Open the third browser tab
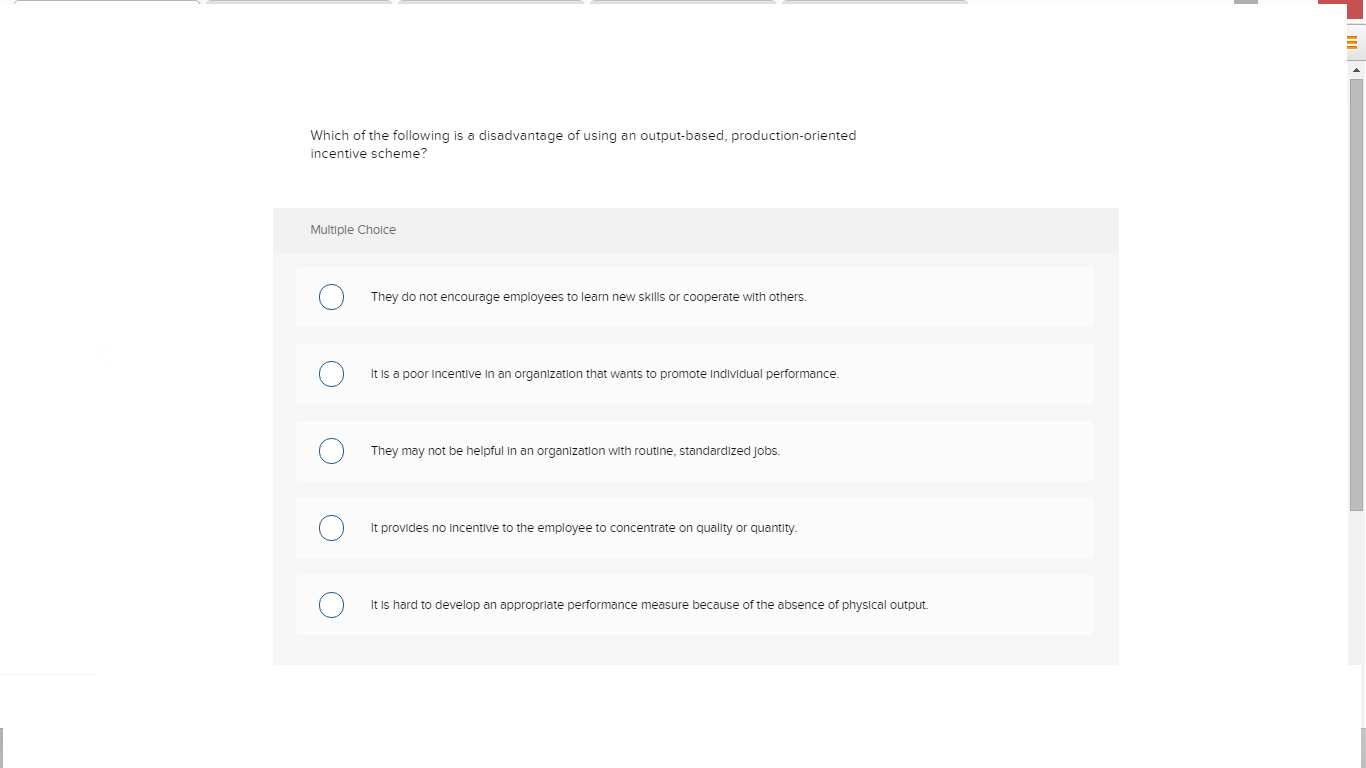 (489, 4)
